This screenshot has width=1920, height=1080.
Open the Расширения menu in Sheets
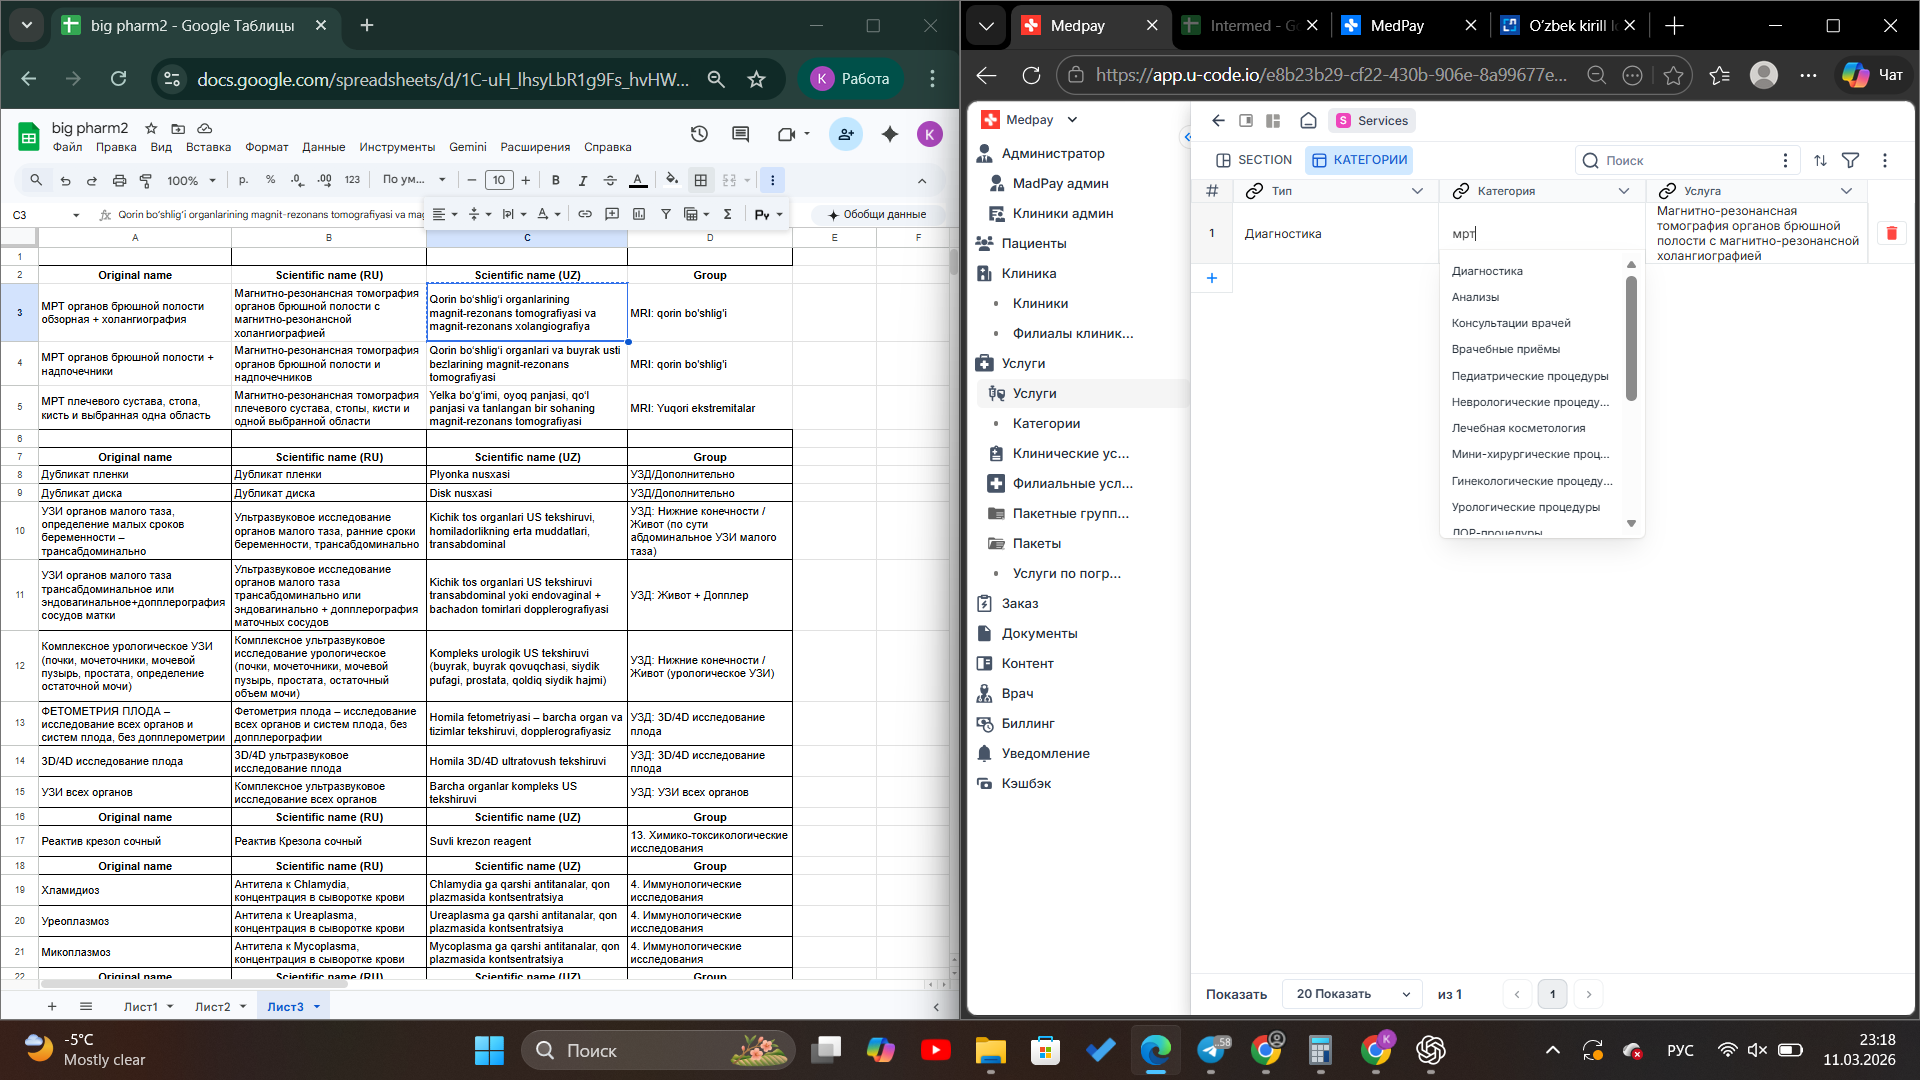point(535,147)
